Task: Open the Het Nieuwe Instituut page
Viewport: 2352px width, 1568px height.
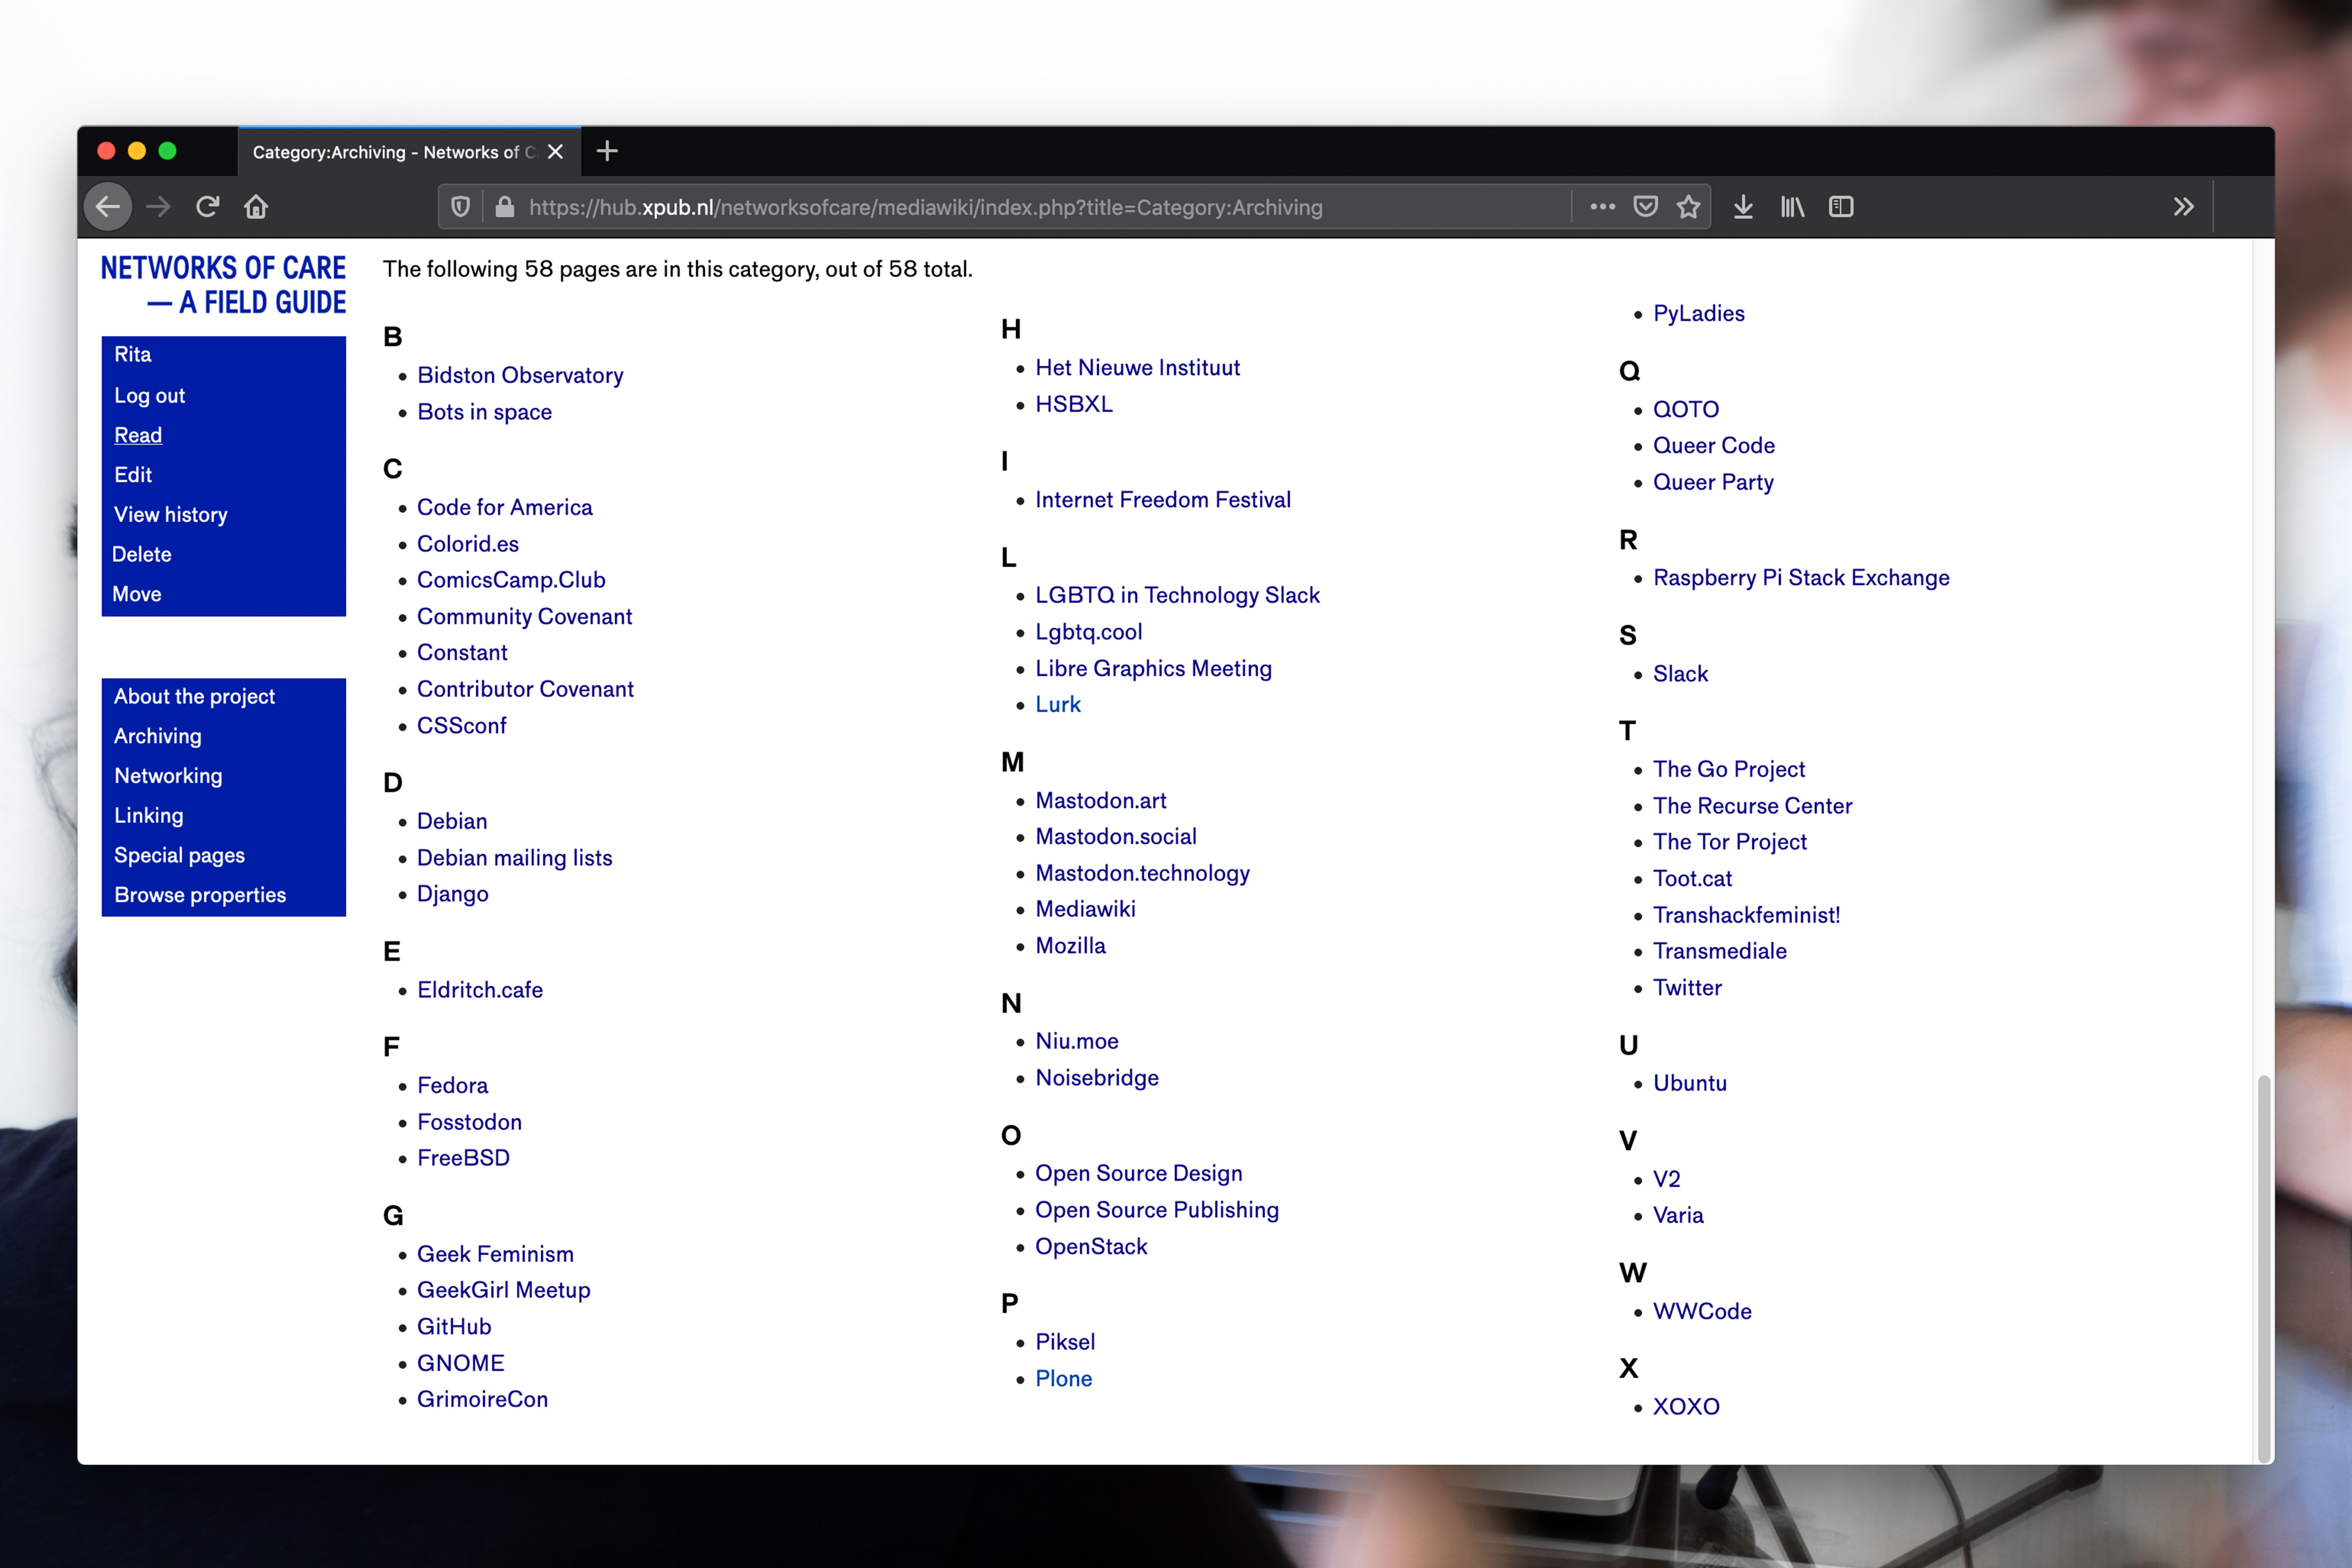Action: click(x=1137, y=368)
